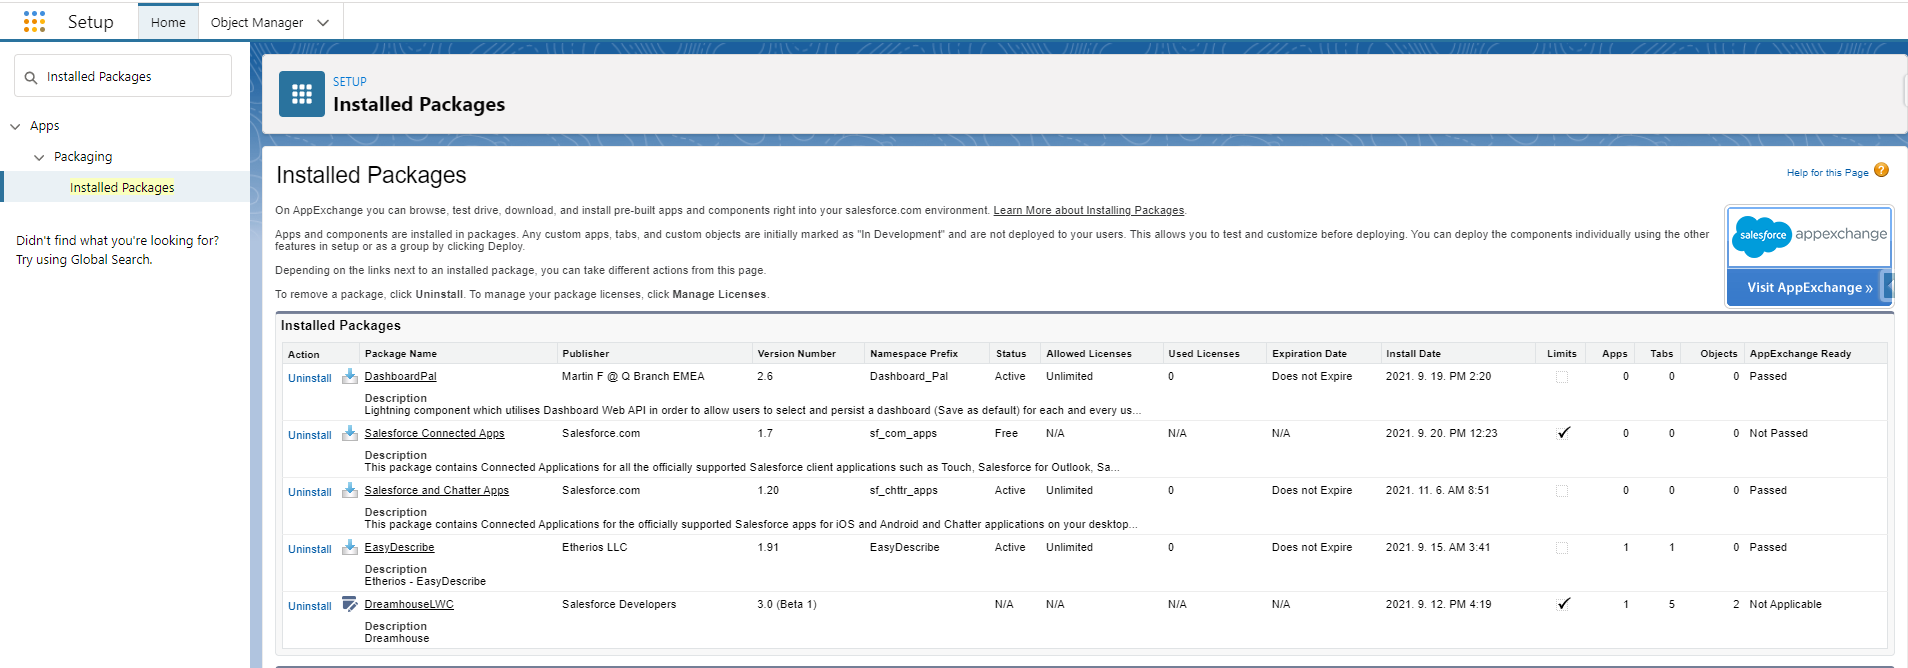The height and width of the screenshot is (668, 1908).
Task: Click the 'Salesforce Developers' publisher cell
Action: click(x=619, y=604)
